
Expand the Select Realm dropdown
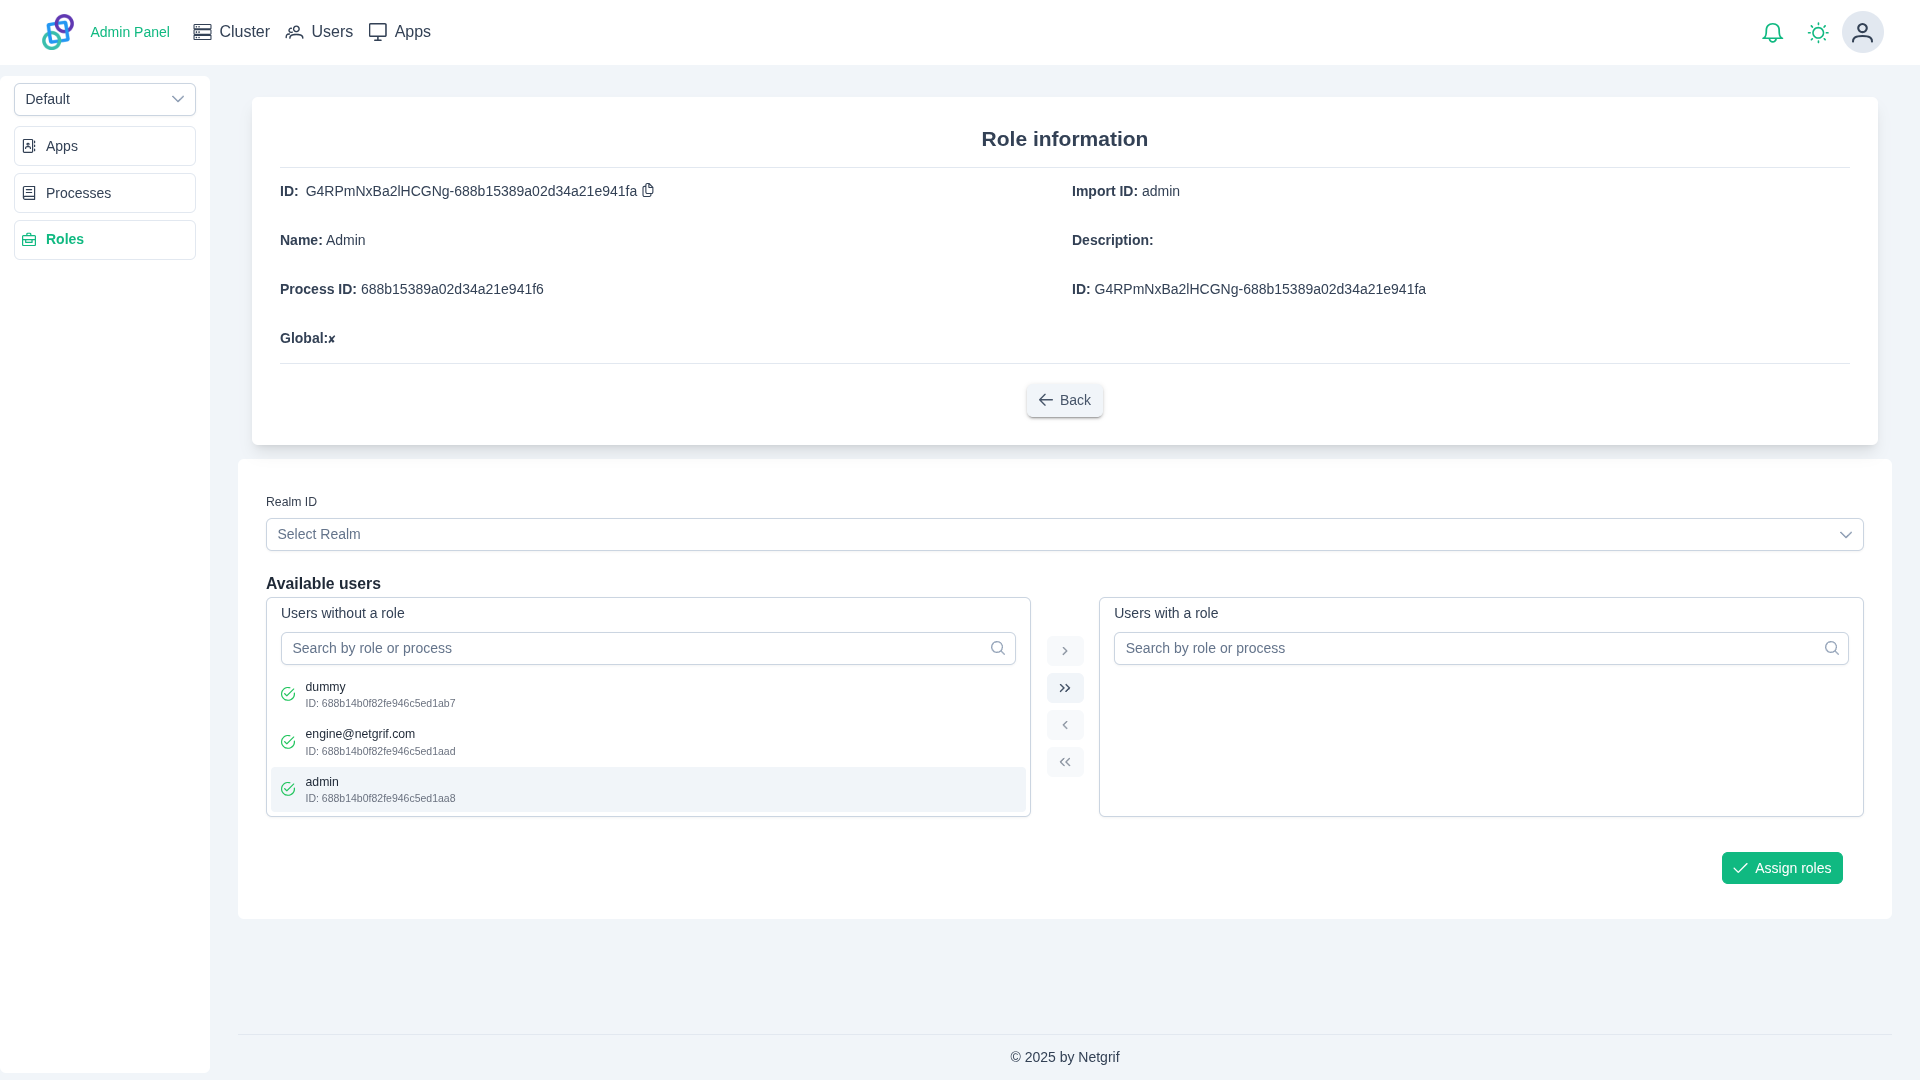point(1064,534)
